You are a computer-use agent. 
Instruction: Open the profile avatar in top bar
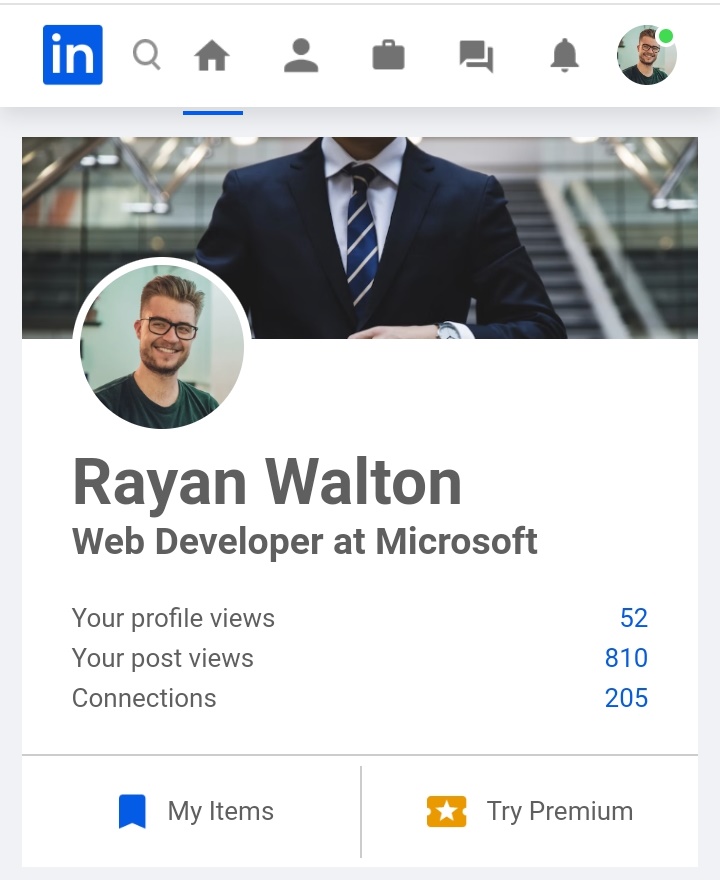click(x=646, y=55)
